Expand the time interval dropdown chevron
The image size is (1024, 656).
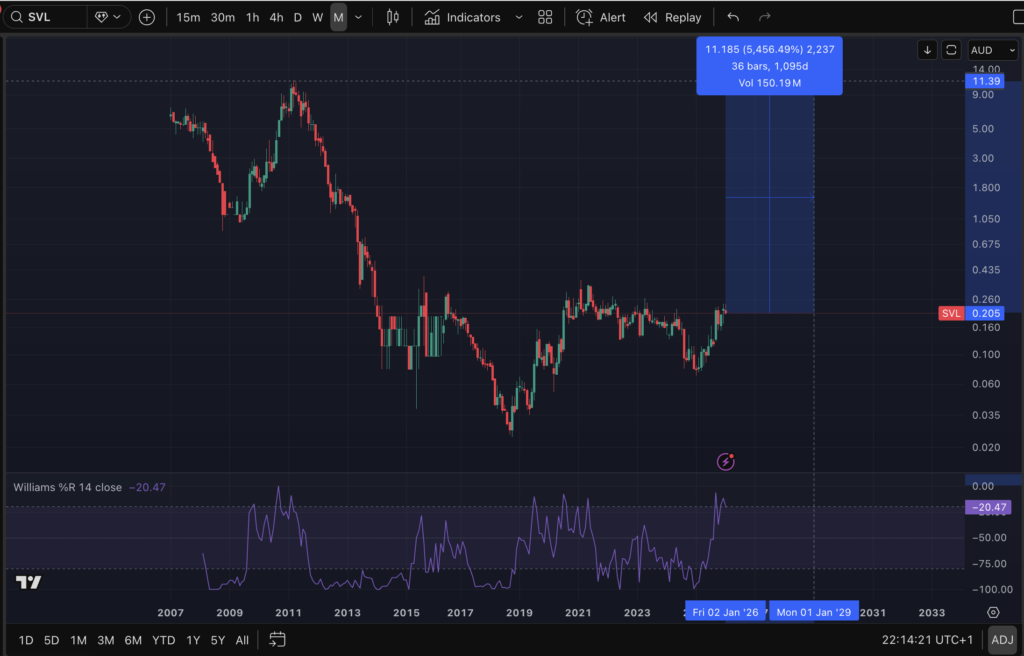pos(359,17)
